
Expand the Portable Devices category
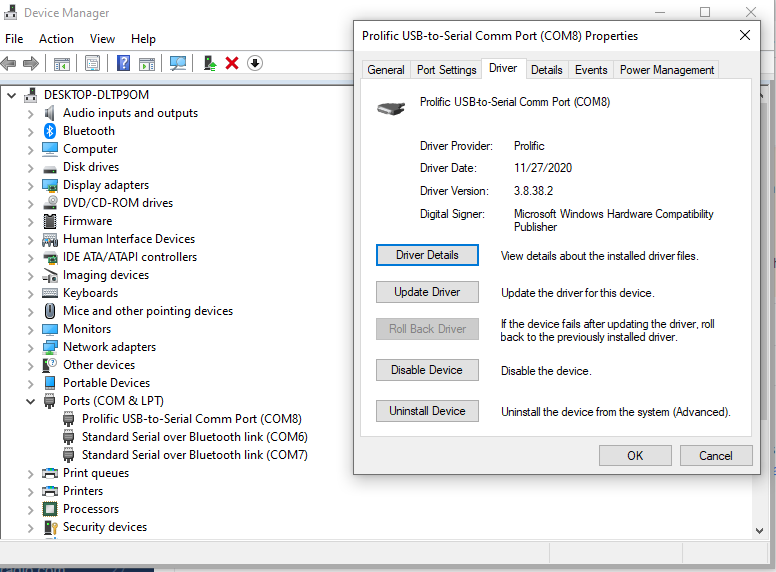click(31, 383)
